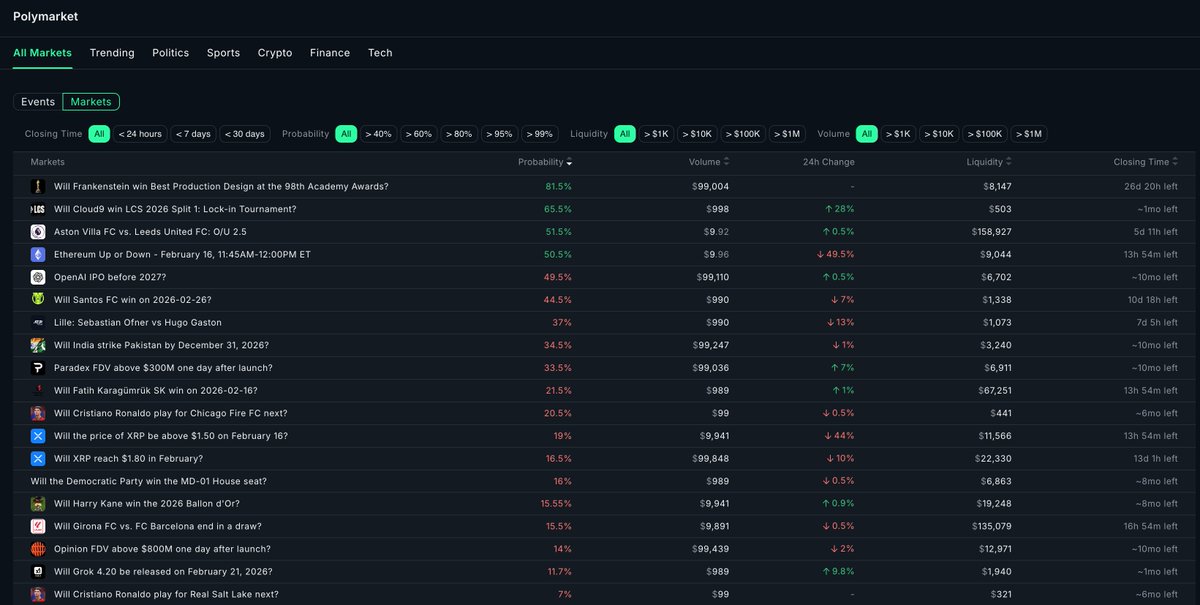Click the Aston Villa vs. Leeds market icon

coord(38,232)
